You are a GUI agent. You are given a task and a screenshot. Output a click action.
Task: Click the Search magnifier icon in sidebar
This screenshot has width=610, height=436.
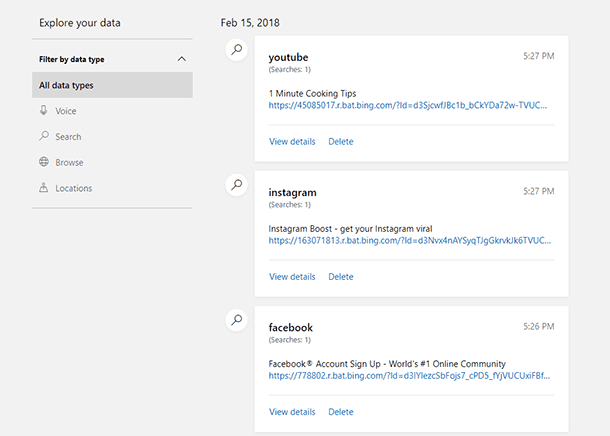click(44, 136)
